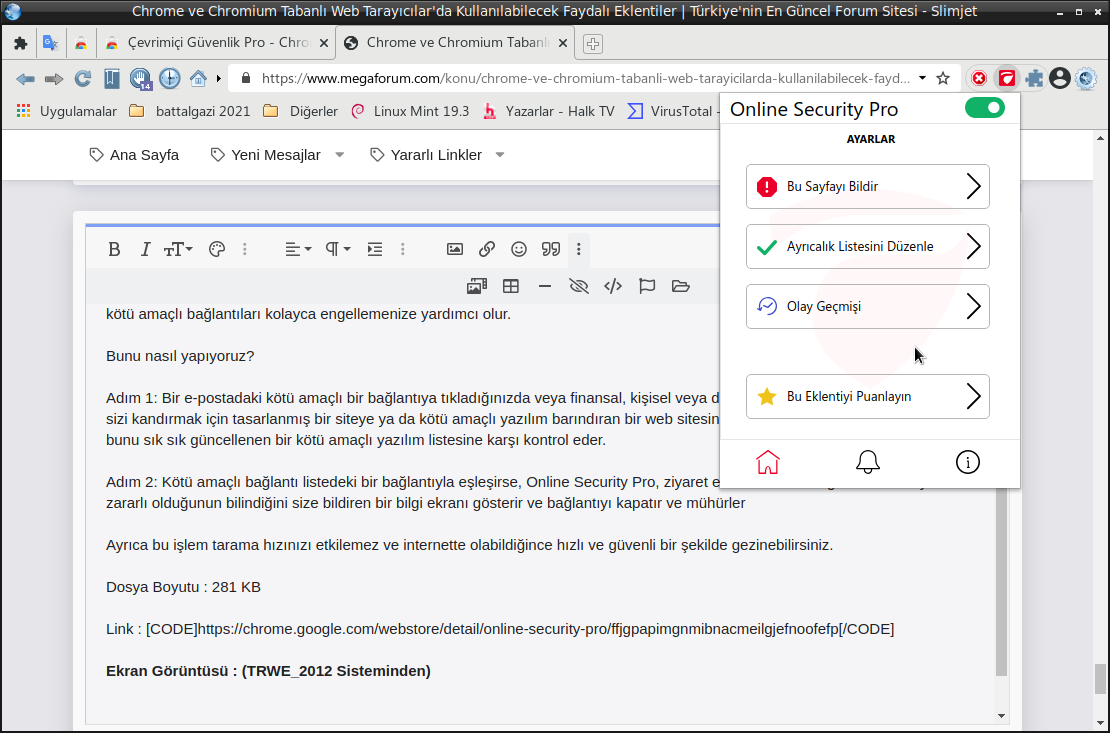1110x733 pixels.
Task: Insert a link in editor
Action: tap(486, 249)
